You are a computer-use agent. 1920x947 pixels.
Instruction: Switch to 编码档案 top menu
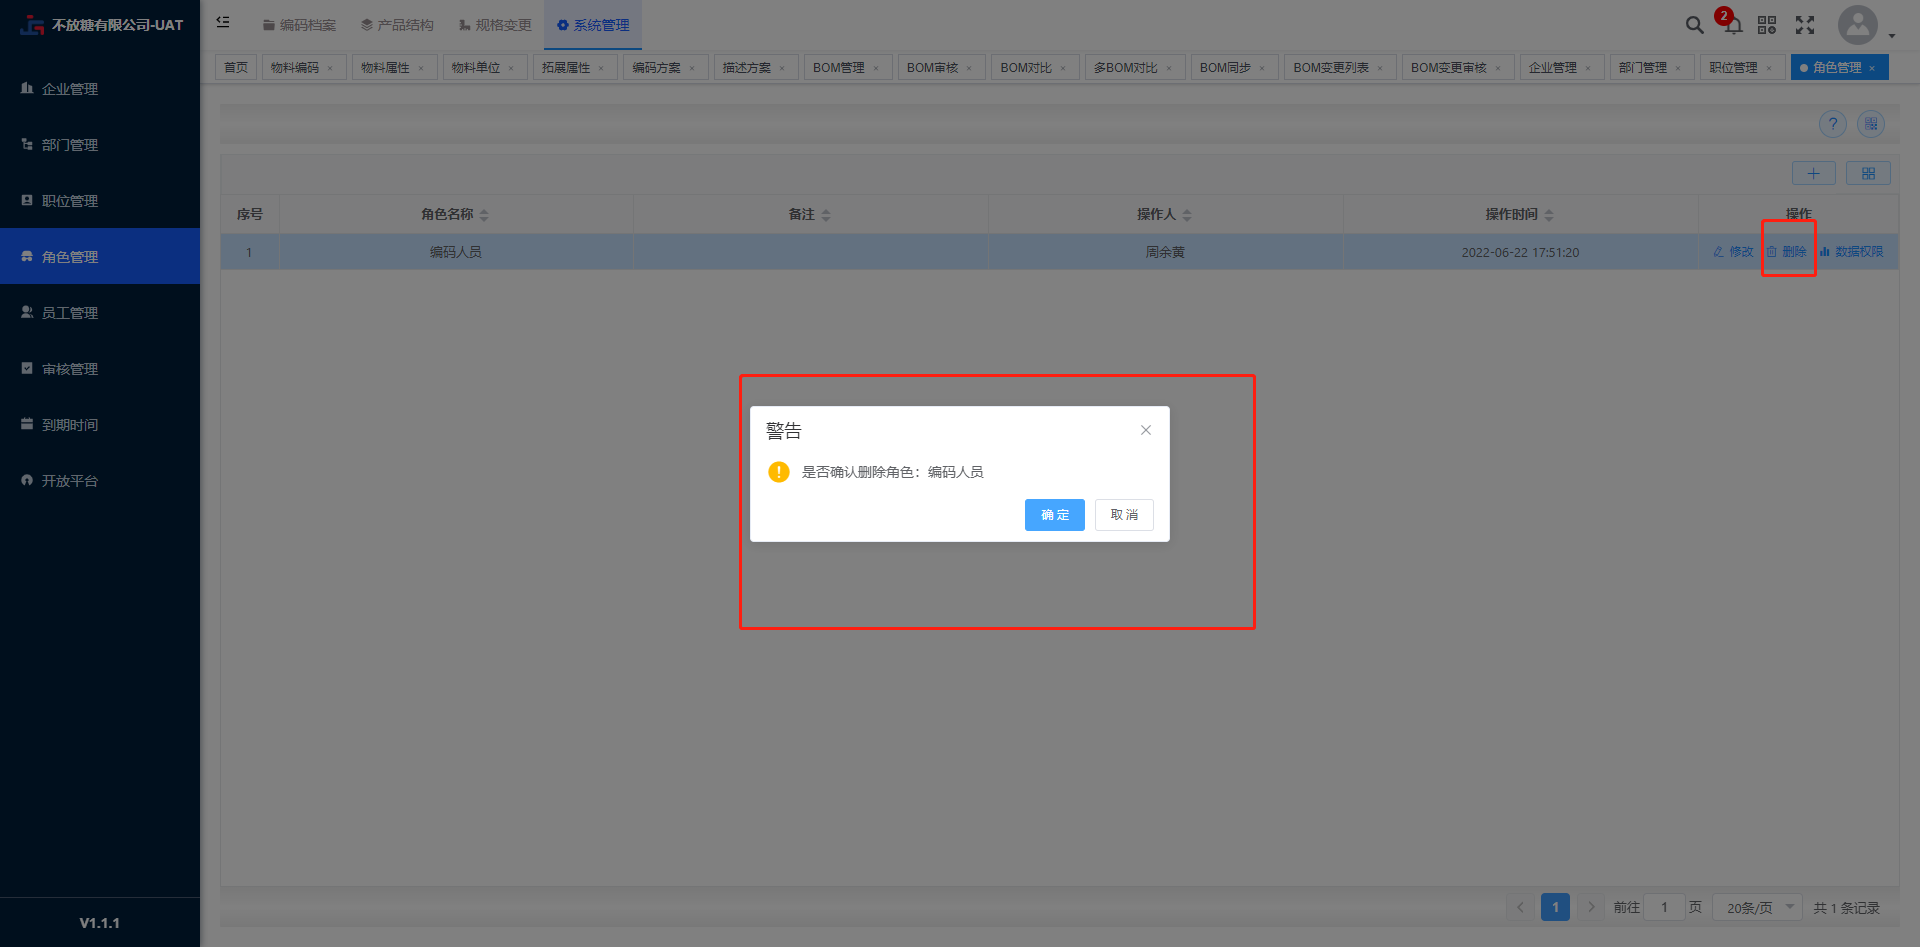point(299,25)
